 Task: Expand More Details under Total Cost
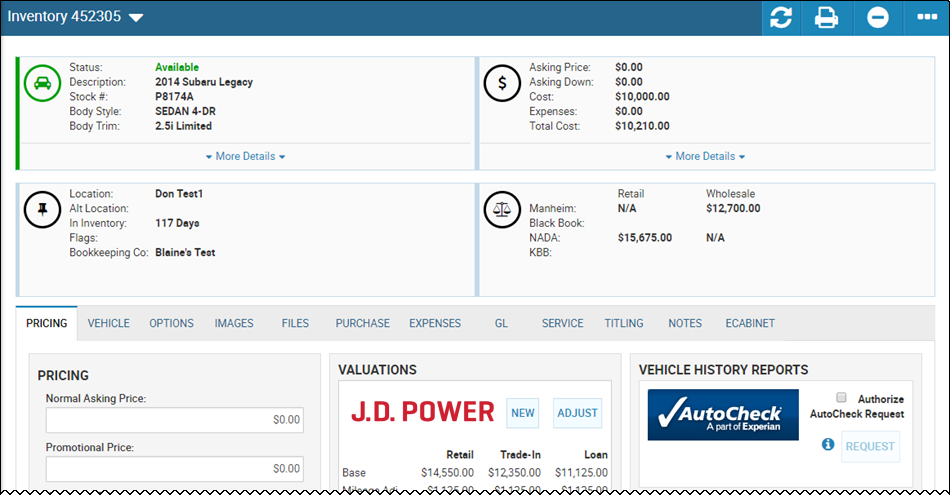705,156
